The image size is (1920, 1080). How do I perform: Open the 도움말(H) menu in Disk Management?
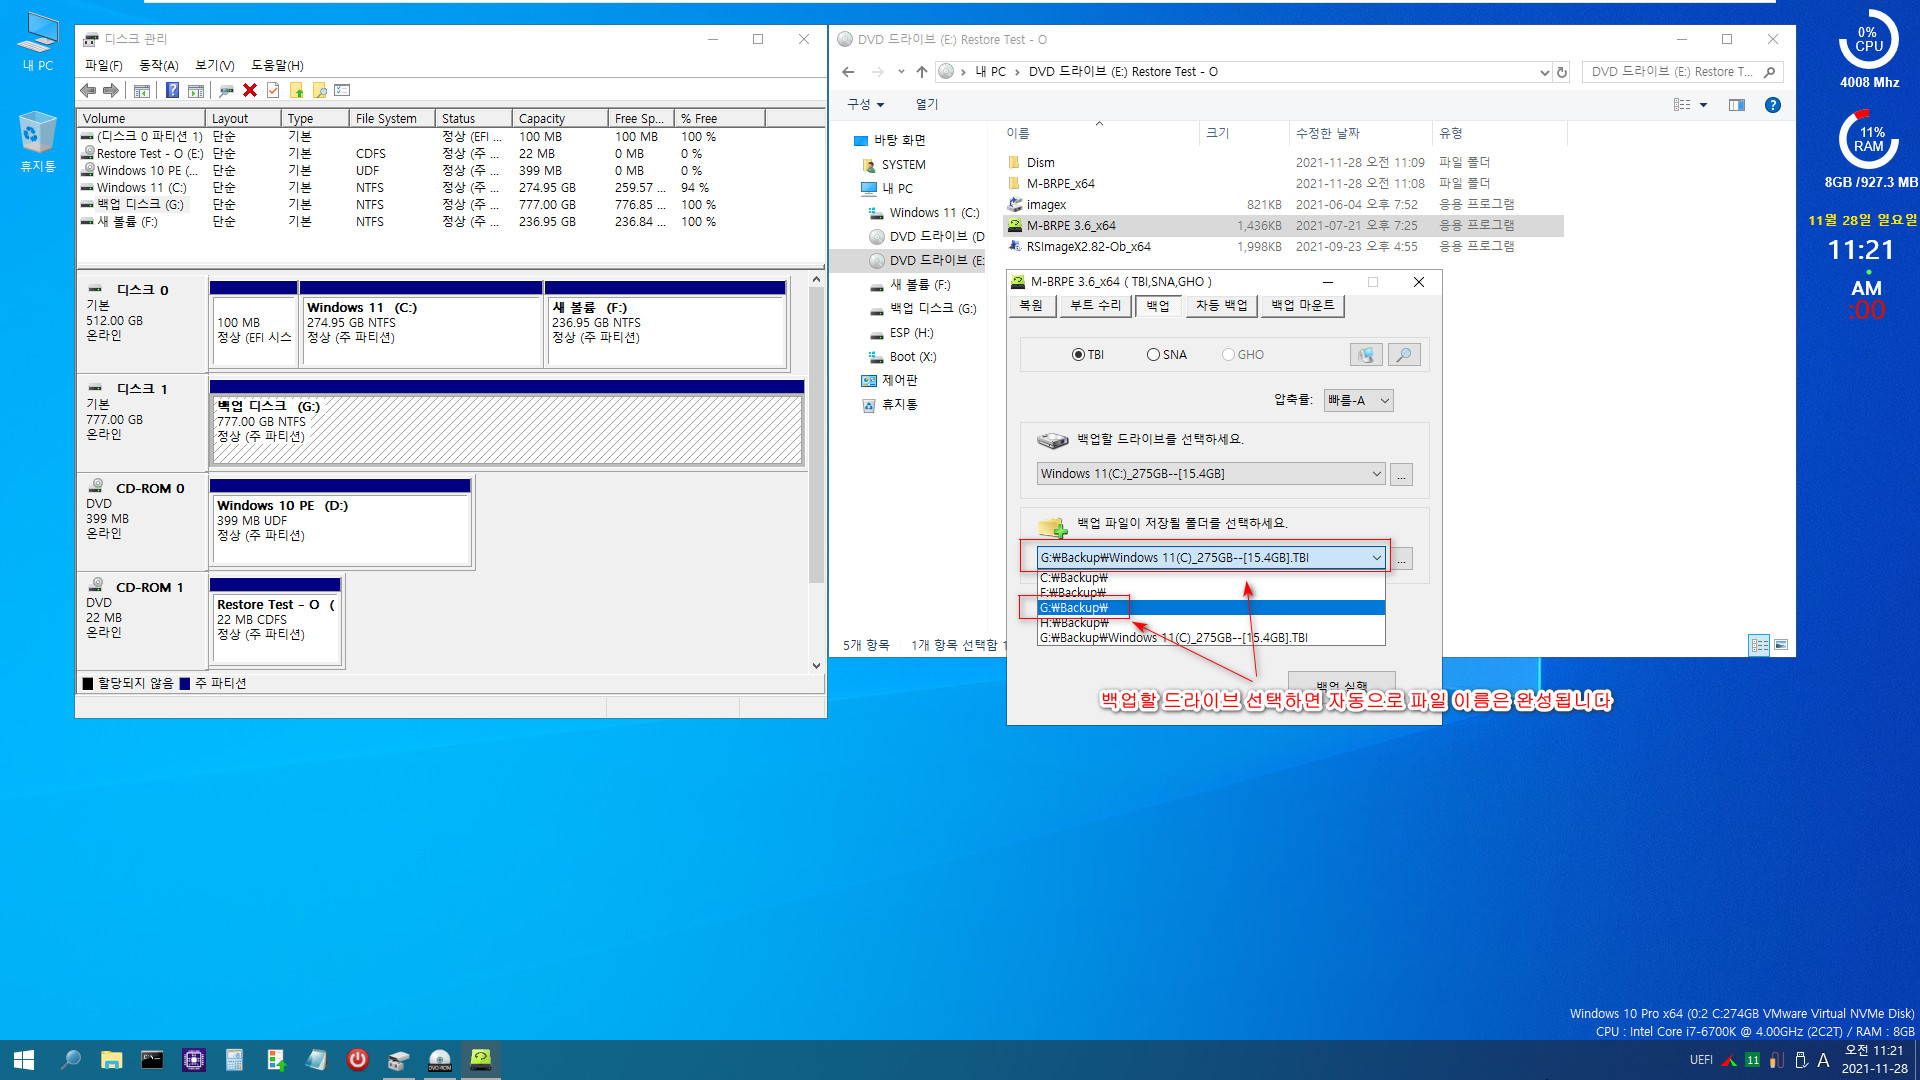pos(277,65)
